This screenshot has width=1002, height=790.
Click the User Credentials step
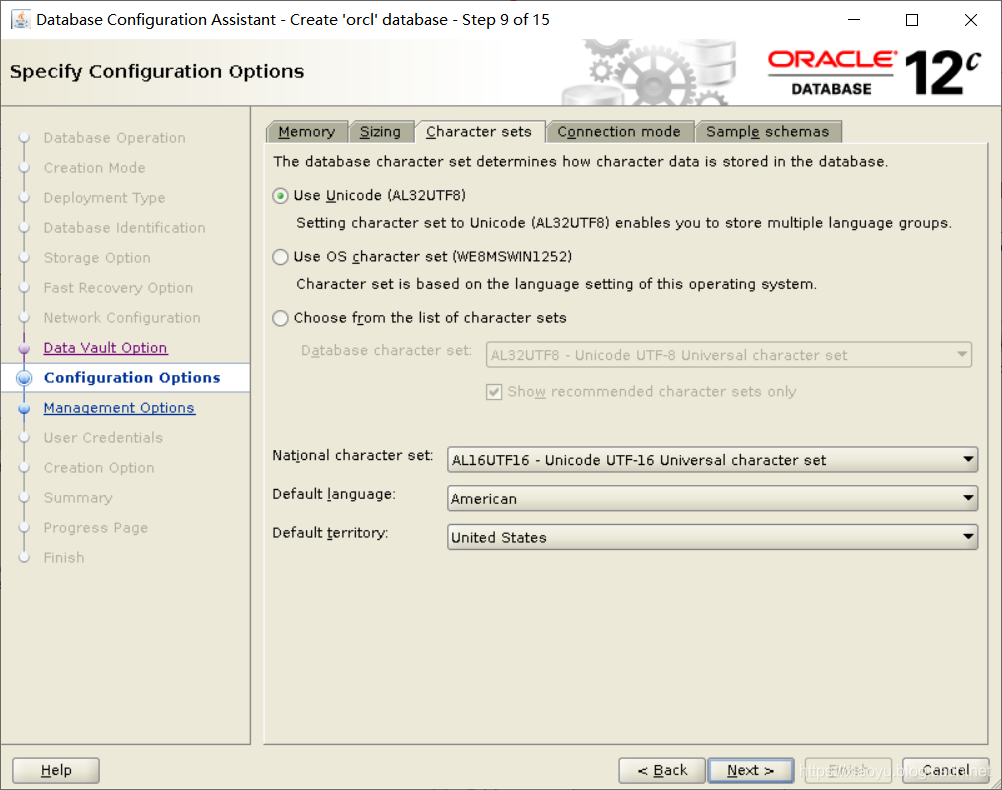104,438
